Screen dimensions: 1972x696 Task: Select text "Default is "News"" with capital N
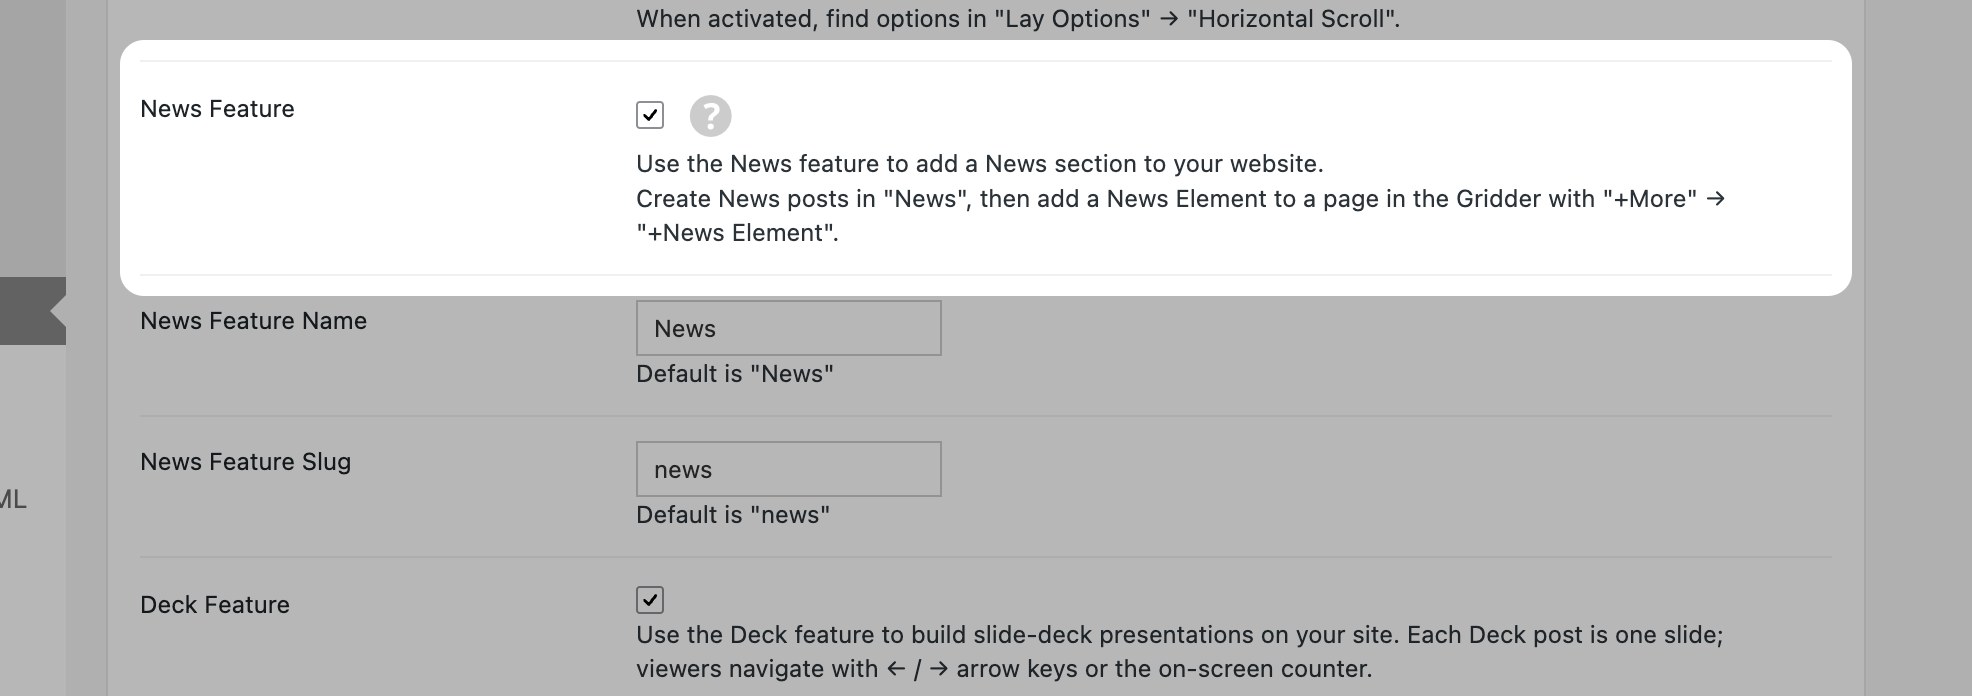click(x=735, y=374)
